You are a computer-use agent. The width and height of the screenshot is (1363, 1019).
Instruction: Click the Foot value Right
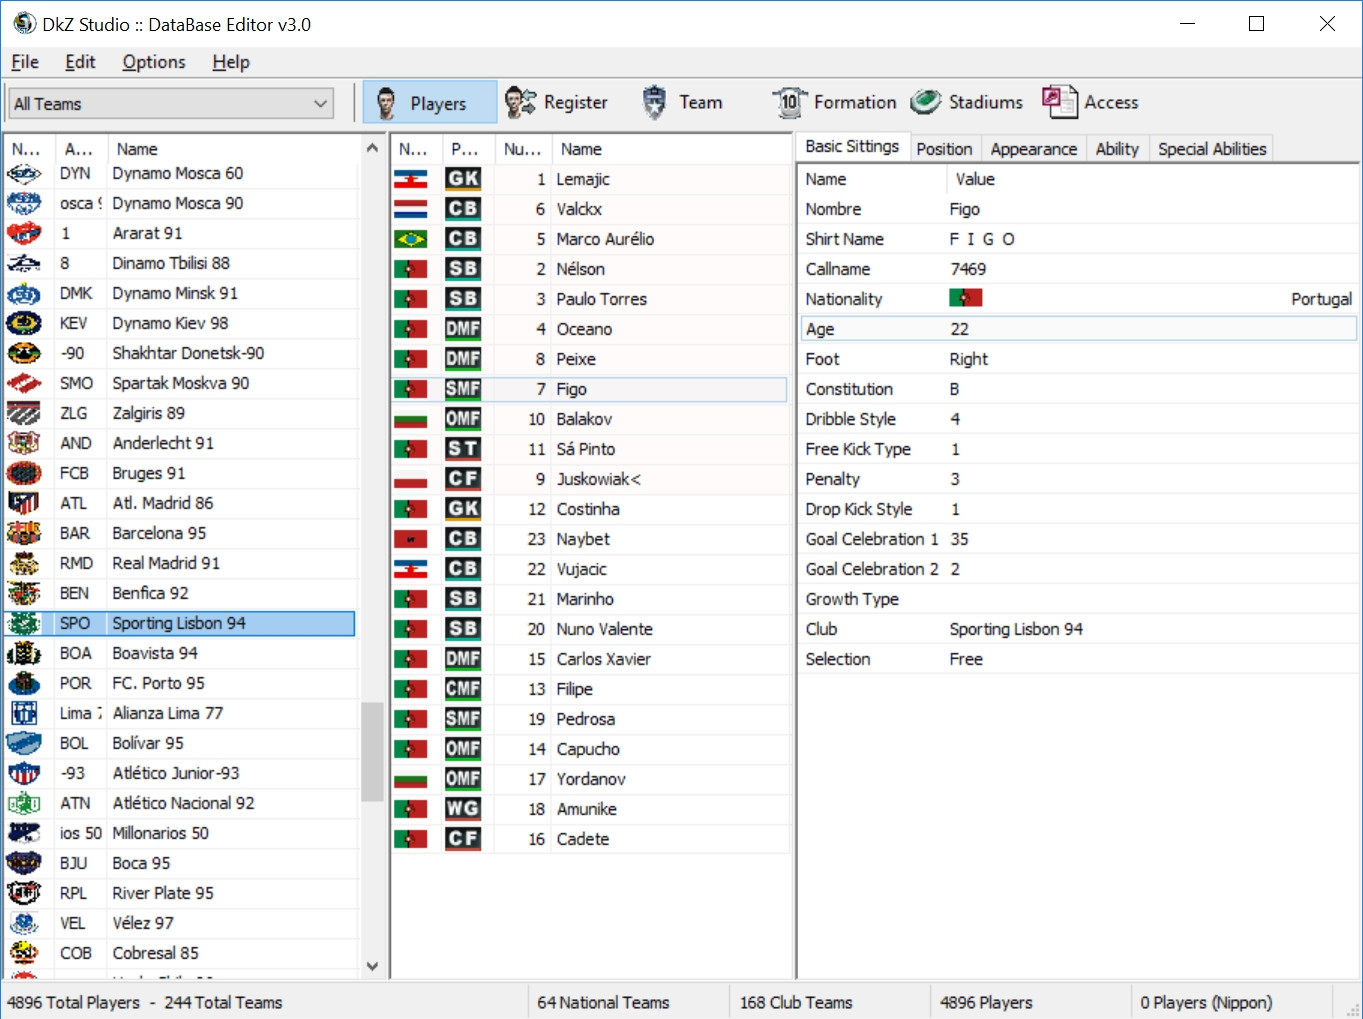(968, 359)
